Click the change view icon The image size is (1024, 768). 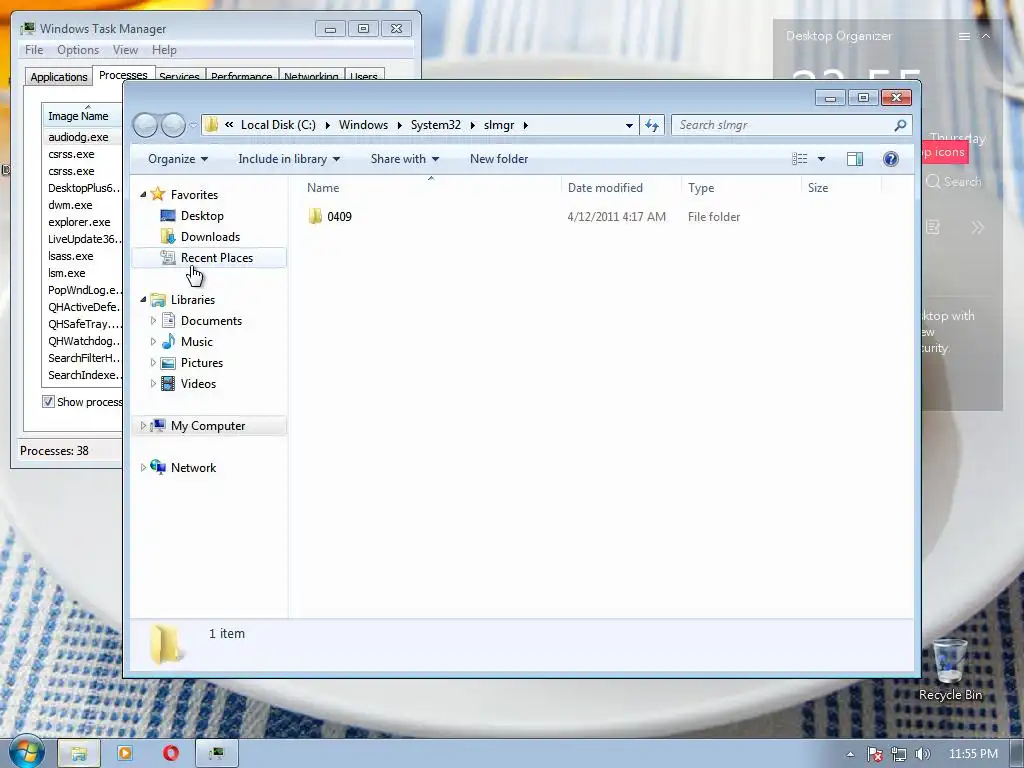[x=799, y=159]
